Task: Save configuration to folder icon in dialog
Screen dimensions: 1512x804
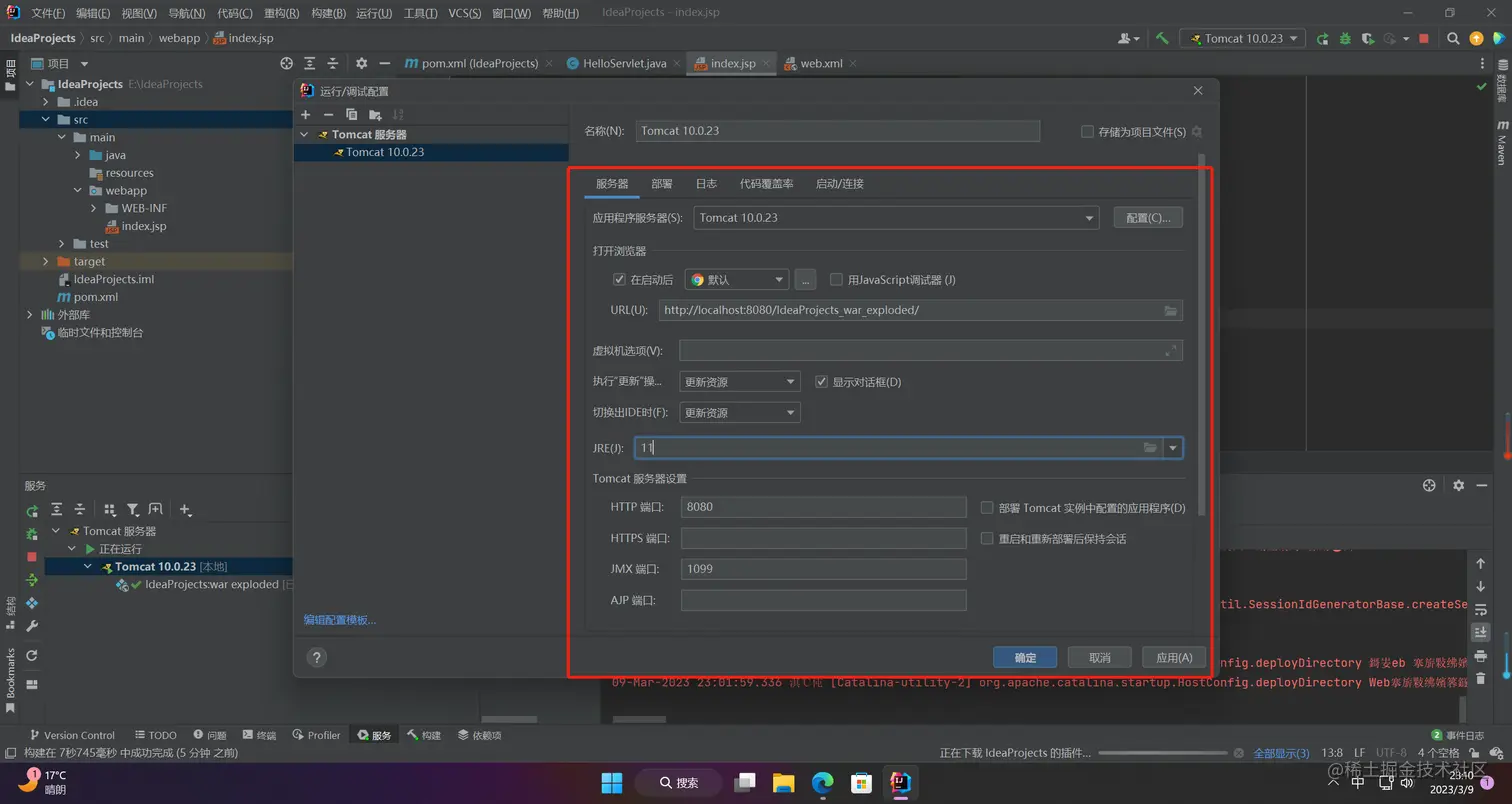Action: 375,114
